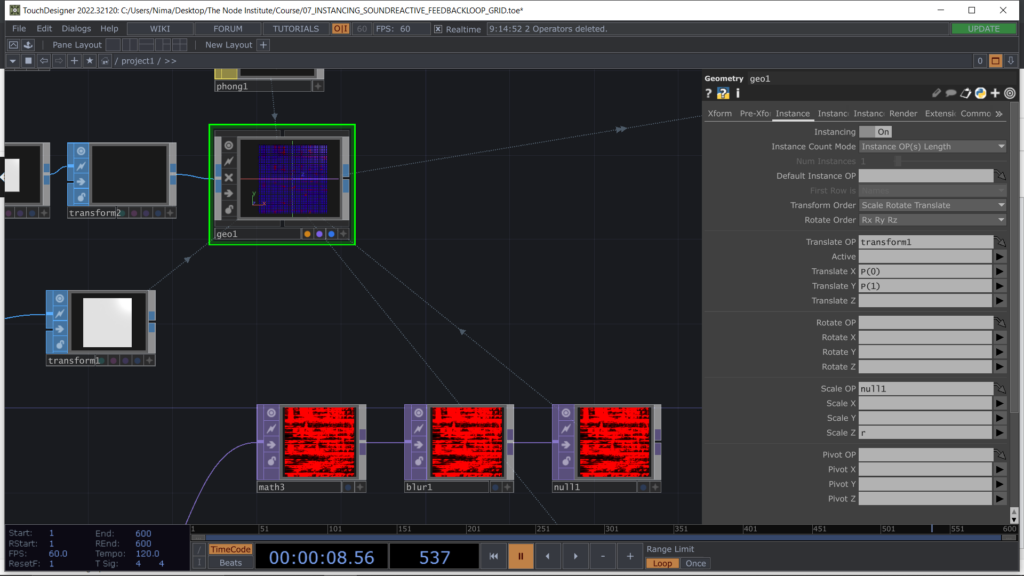Open Instance Count Mode dropdown
This screenshot has width=1024, height=576.
pyautogui.click(x=933, y=146)
